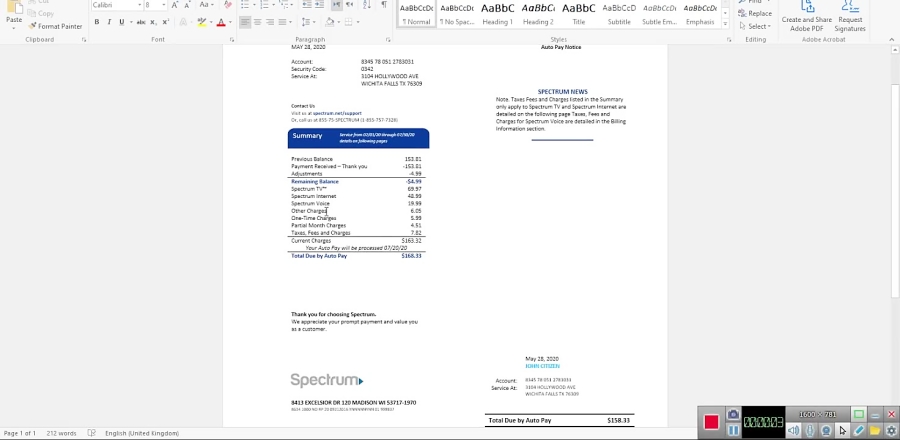Screen dimensions: 900x440
Task: Set right-to-left text direction
Action: [350, 5]
